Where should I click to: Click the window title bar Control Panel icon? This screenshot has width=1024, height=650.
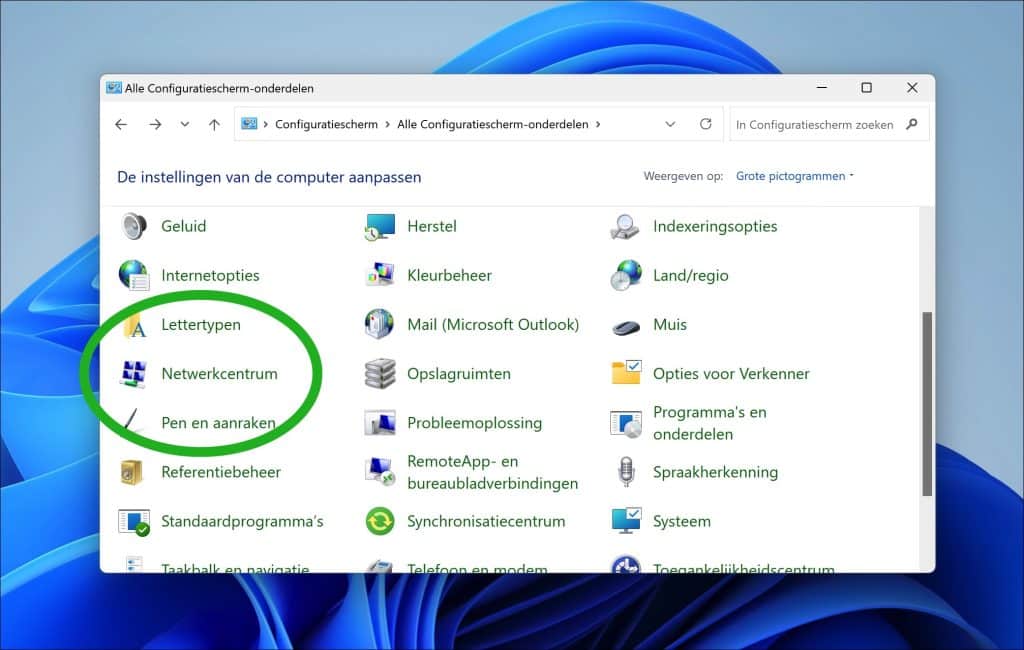[x=114, y=88]
